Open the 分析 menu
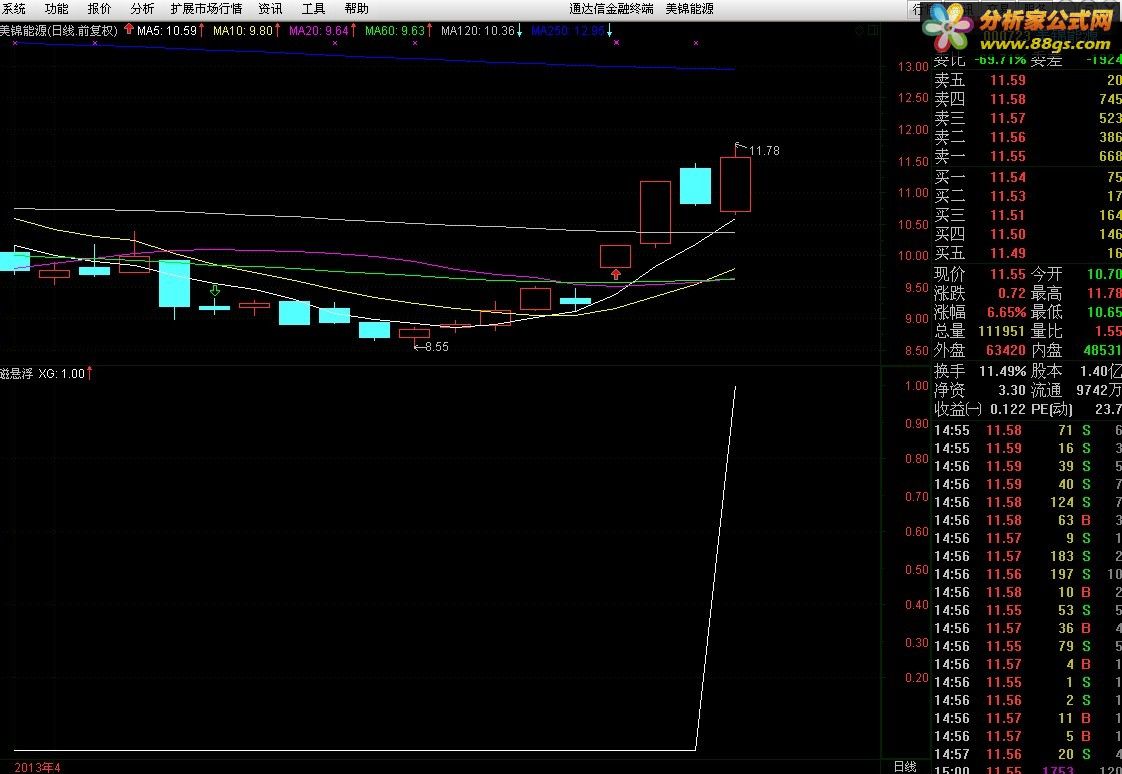 (142, 9)
